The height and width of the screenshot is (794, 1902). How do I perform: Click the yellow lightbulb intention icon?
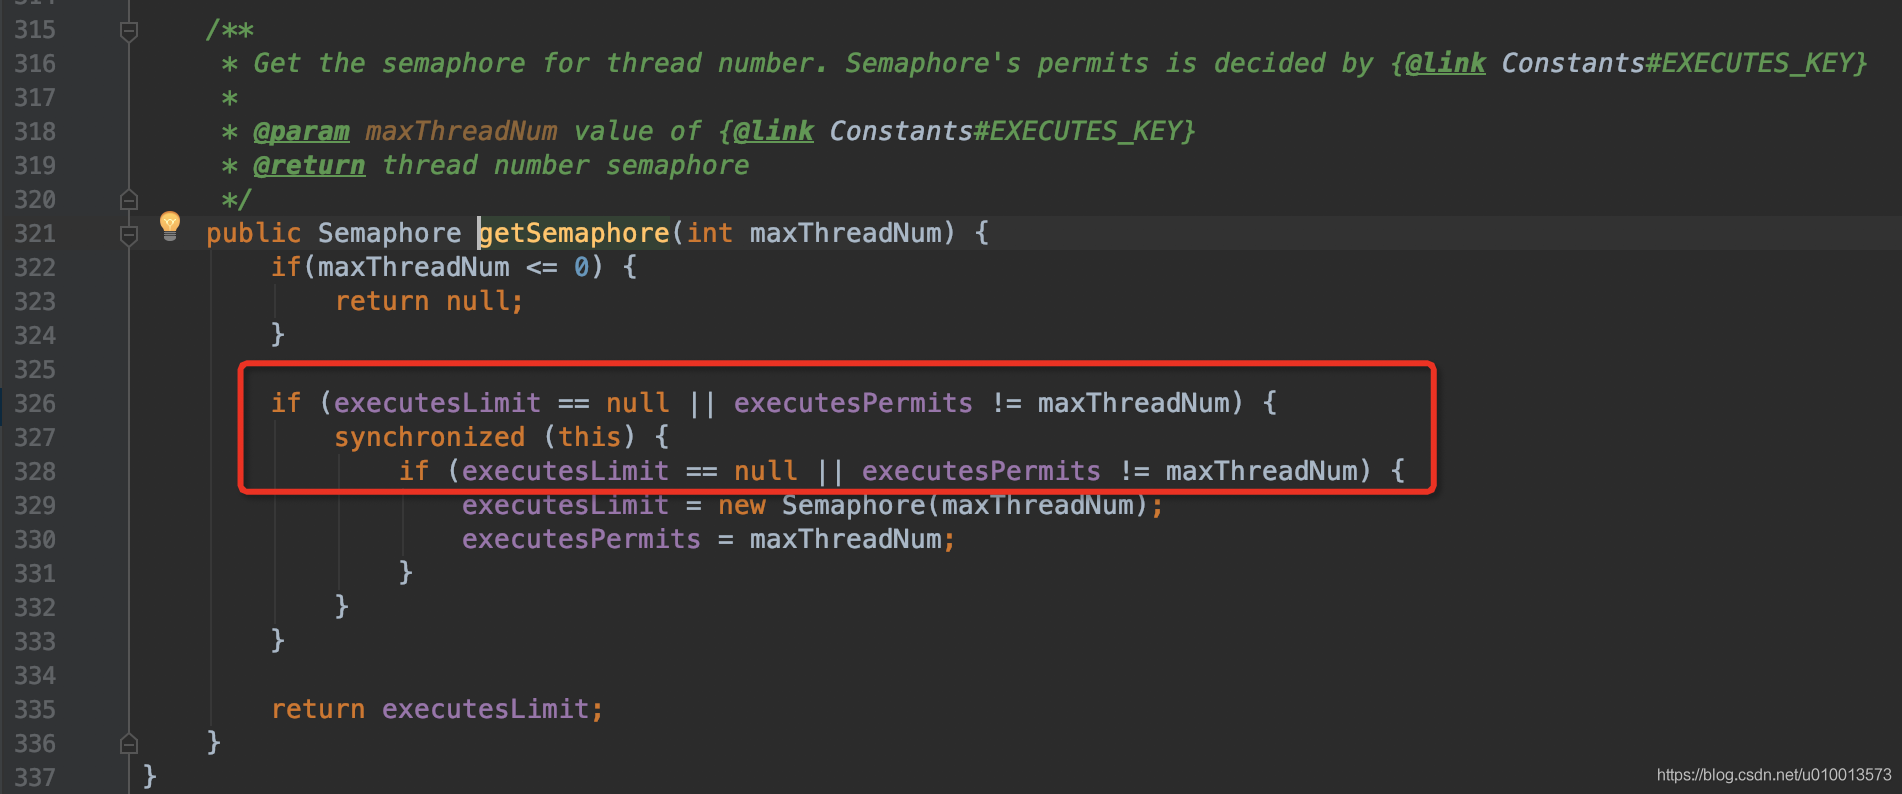click(170, 225)
